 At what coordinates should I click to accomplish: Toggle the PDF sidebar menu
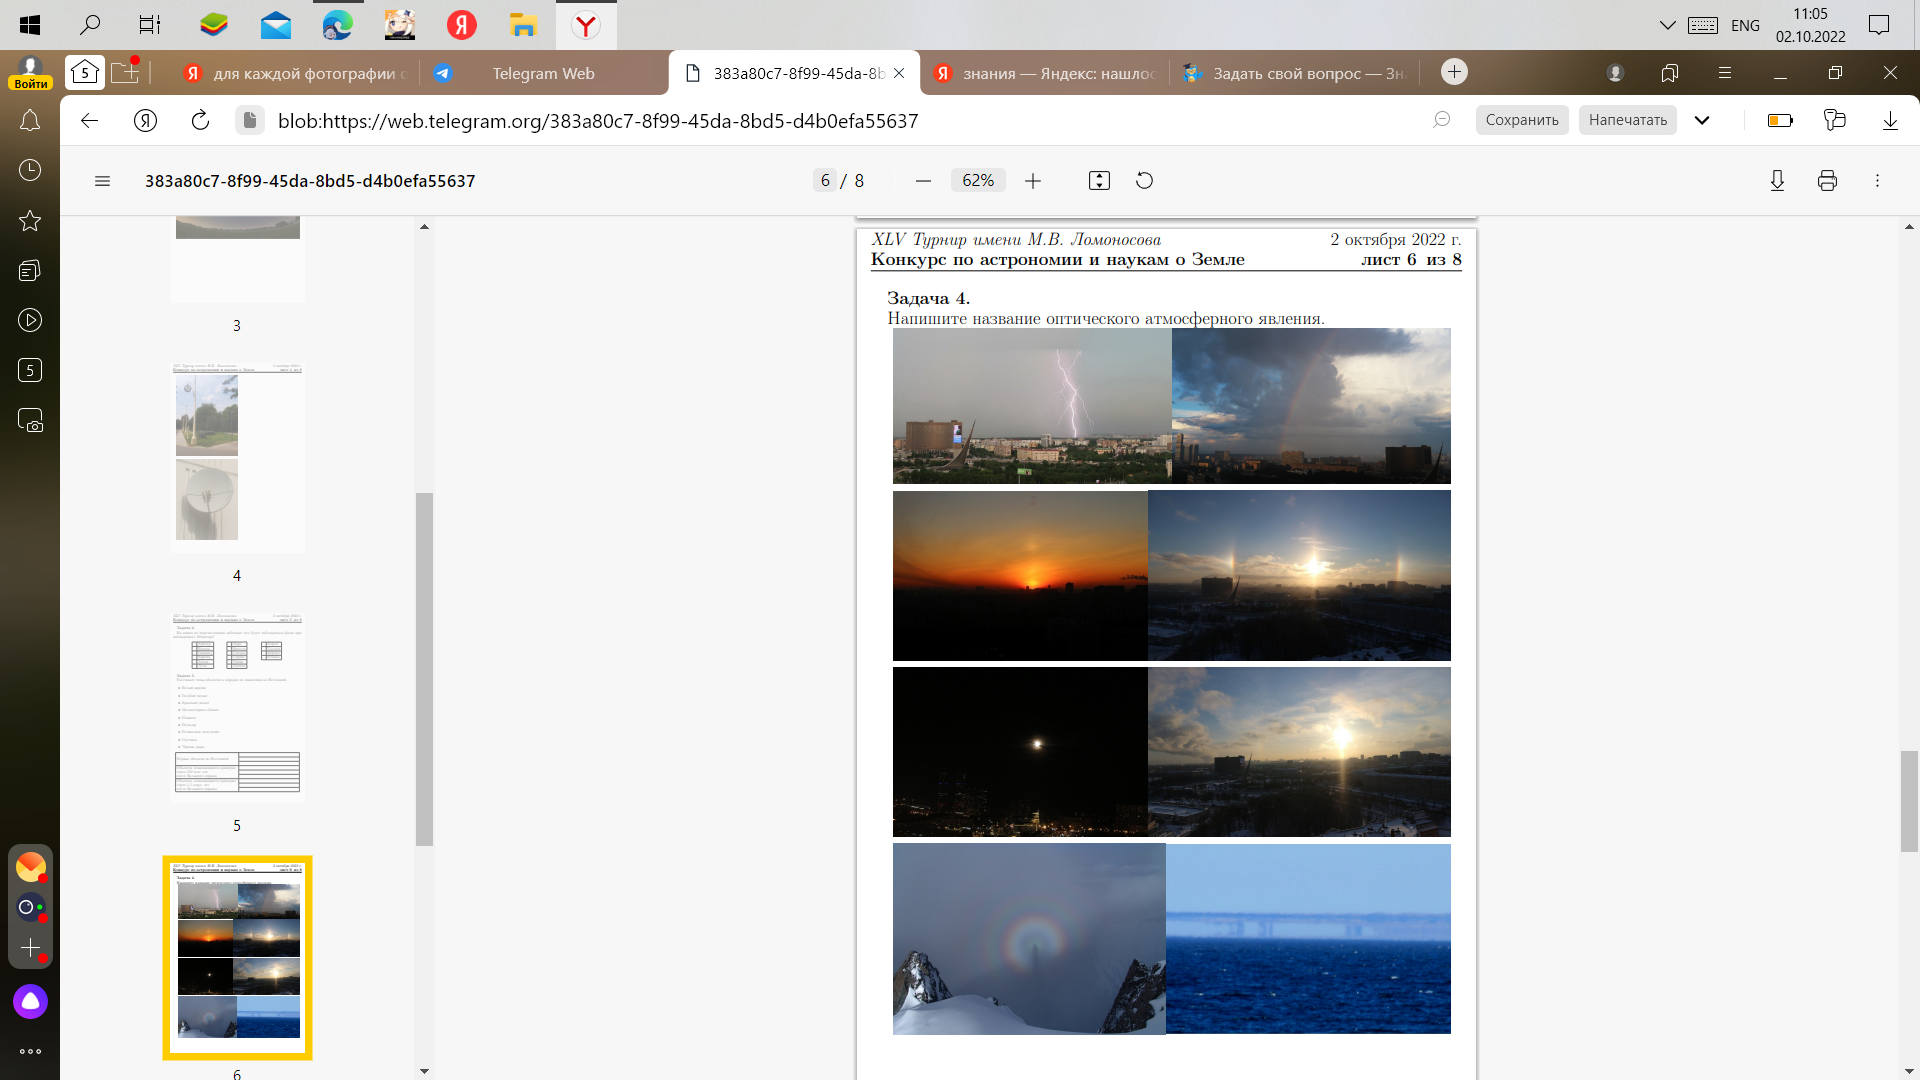click(x=102, y=181)
